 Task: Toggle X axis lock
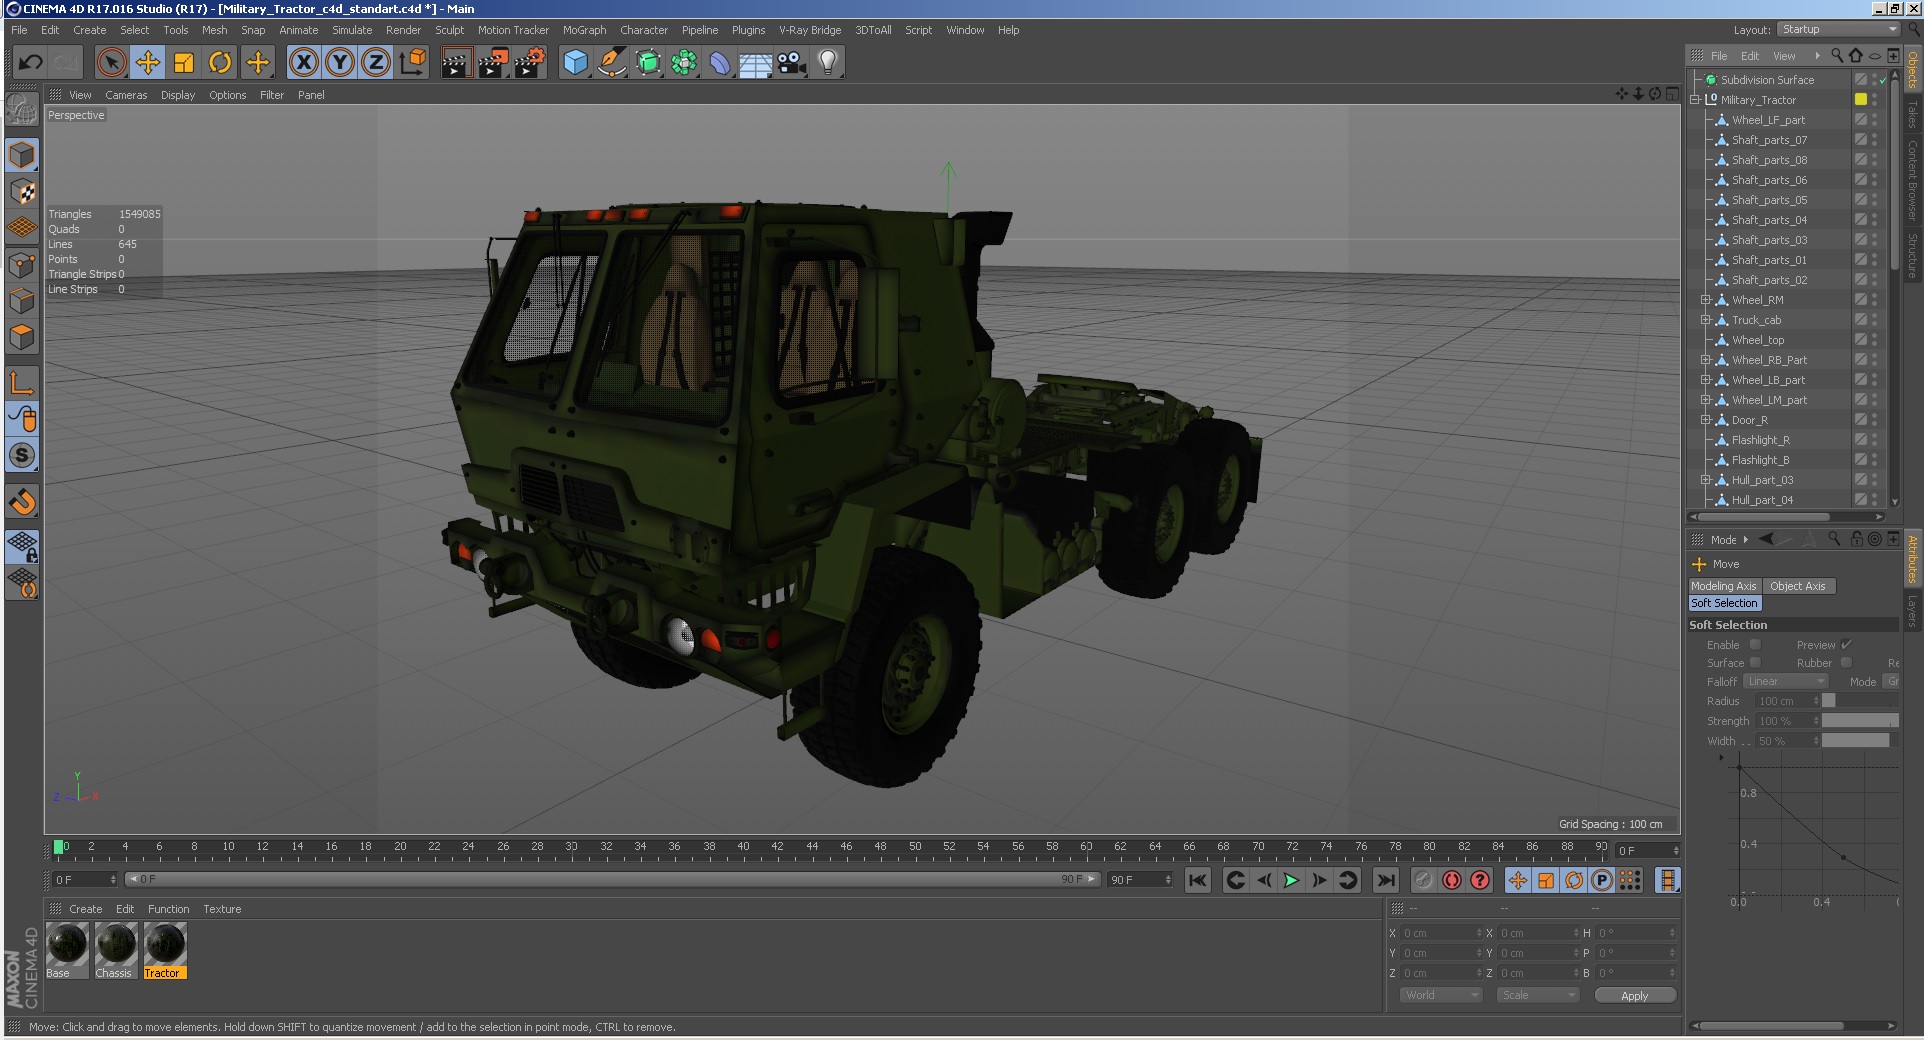pyautogui.click(x=304, y=62)
